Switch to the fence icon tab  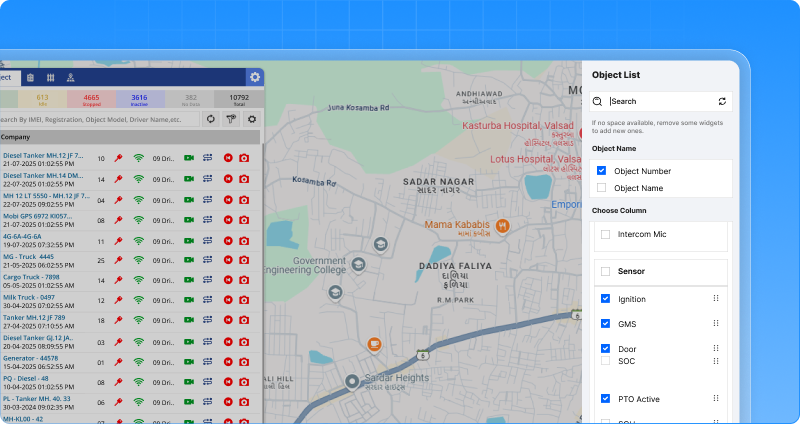[50, 77]
